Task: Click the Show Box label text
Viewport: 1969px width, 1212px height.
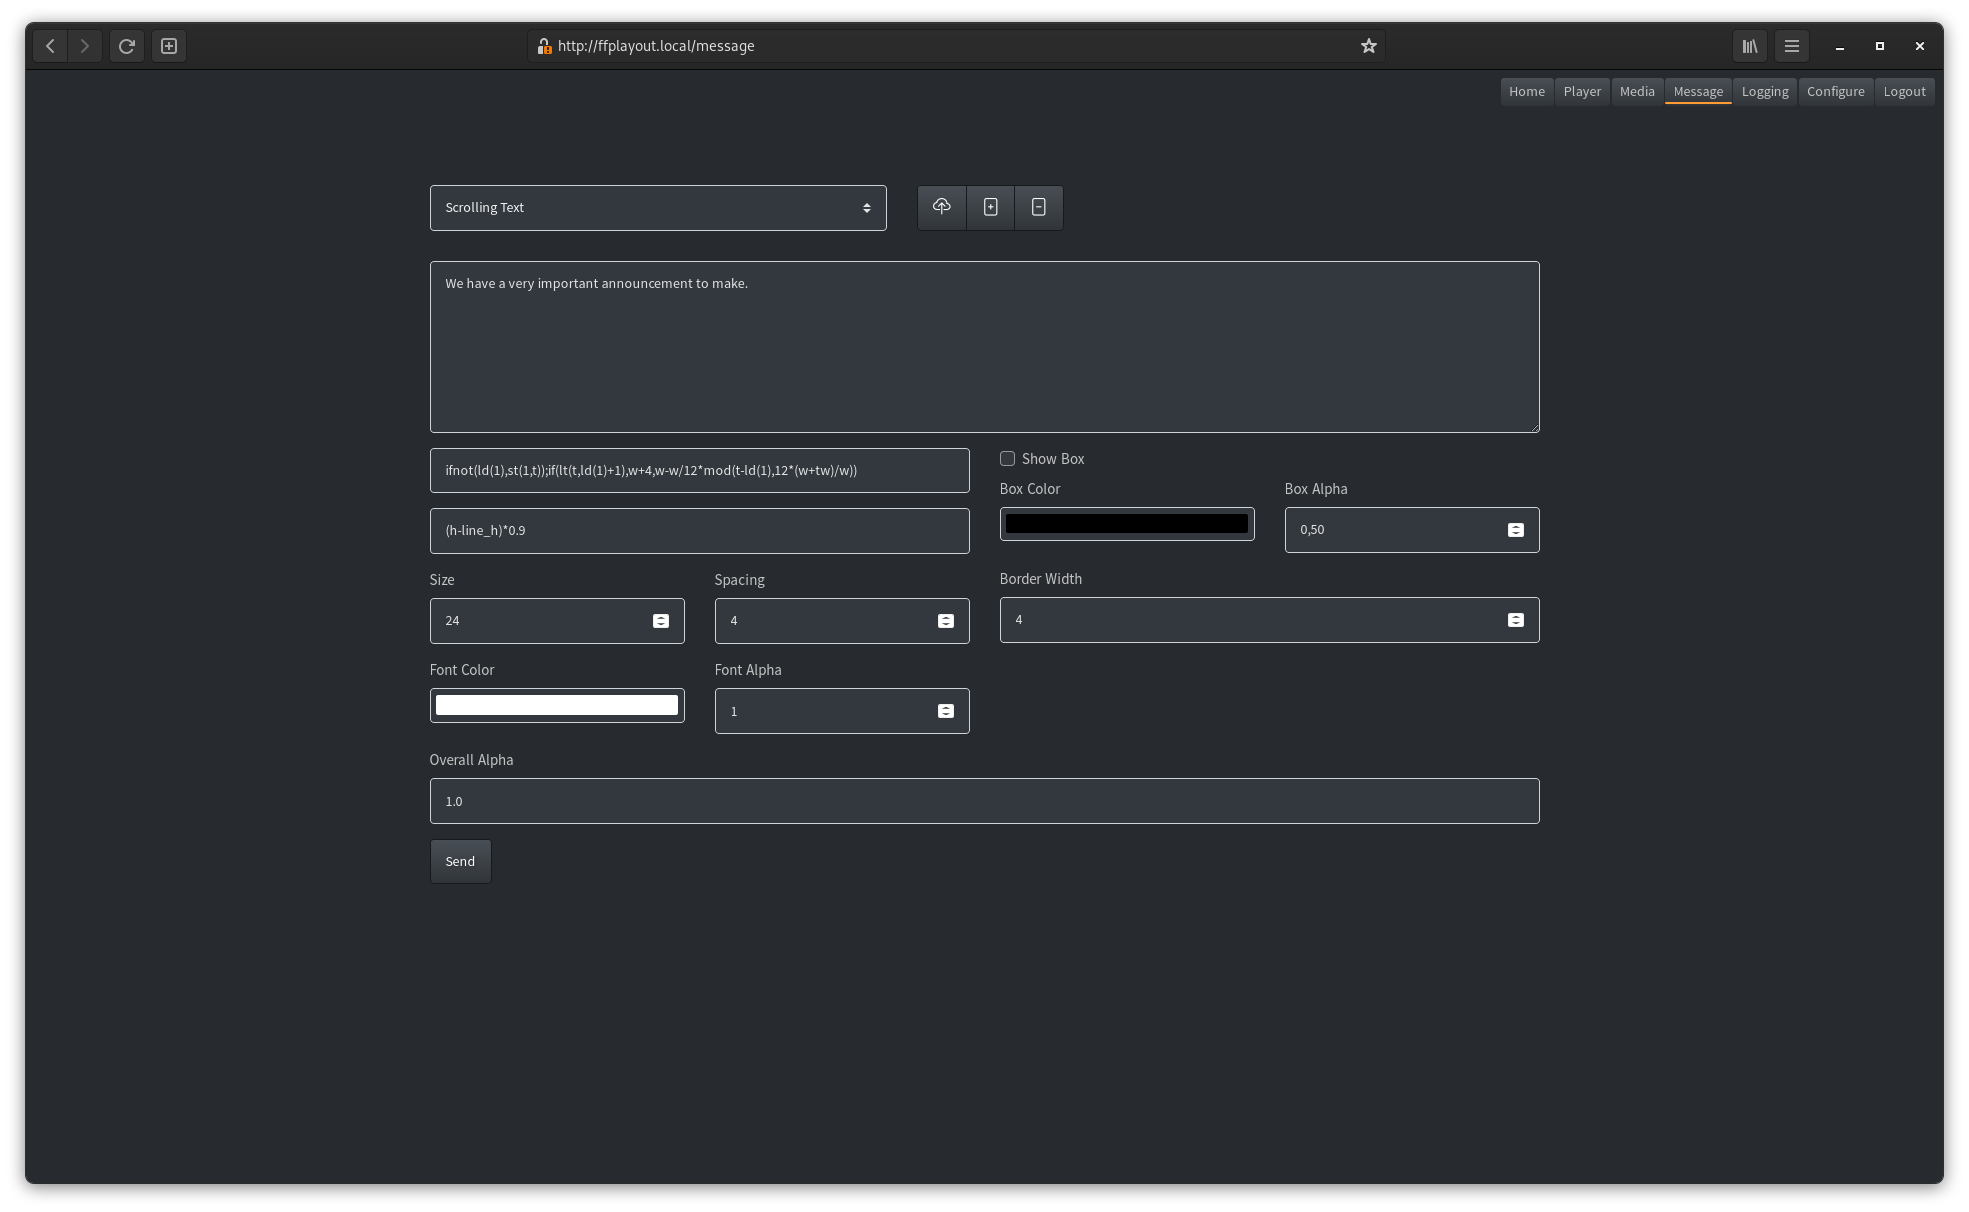Action: tap(1053, 459)
